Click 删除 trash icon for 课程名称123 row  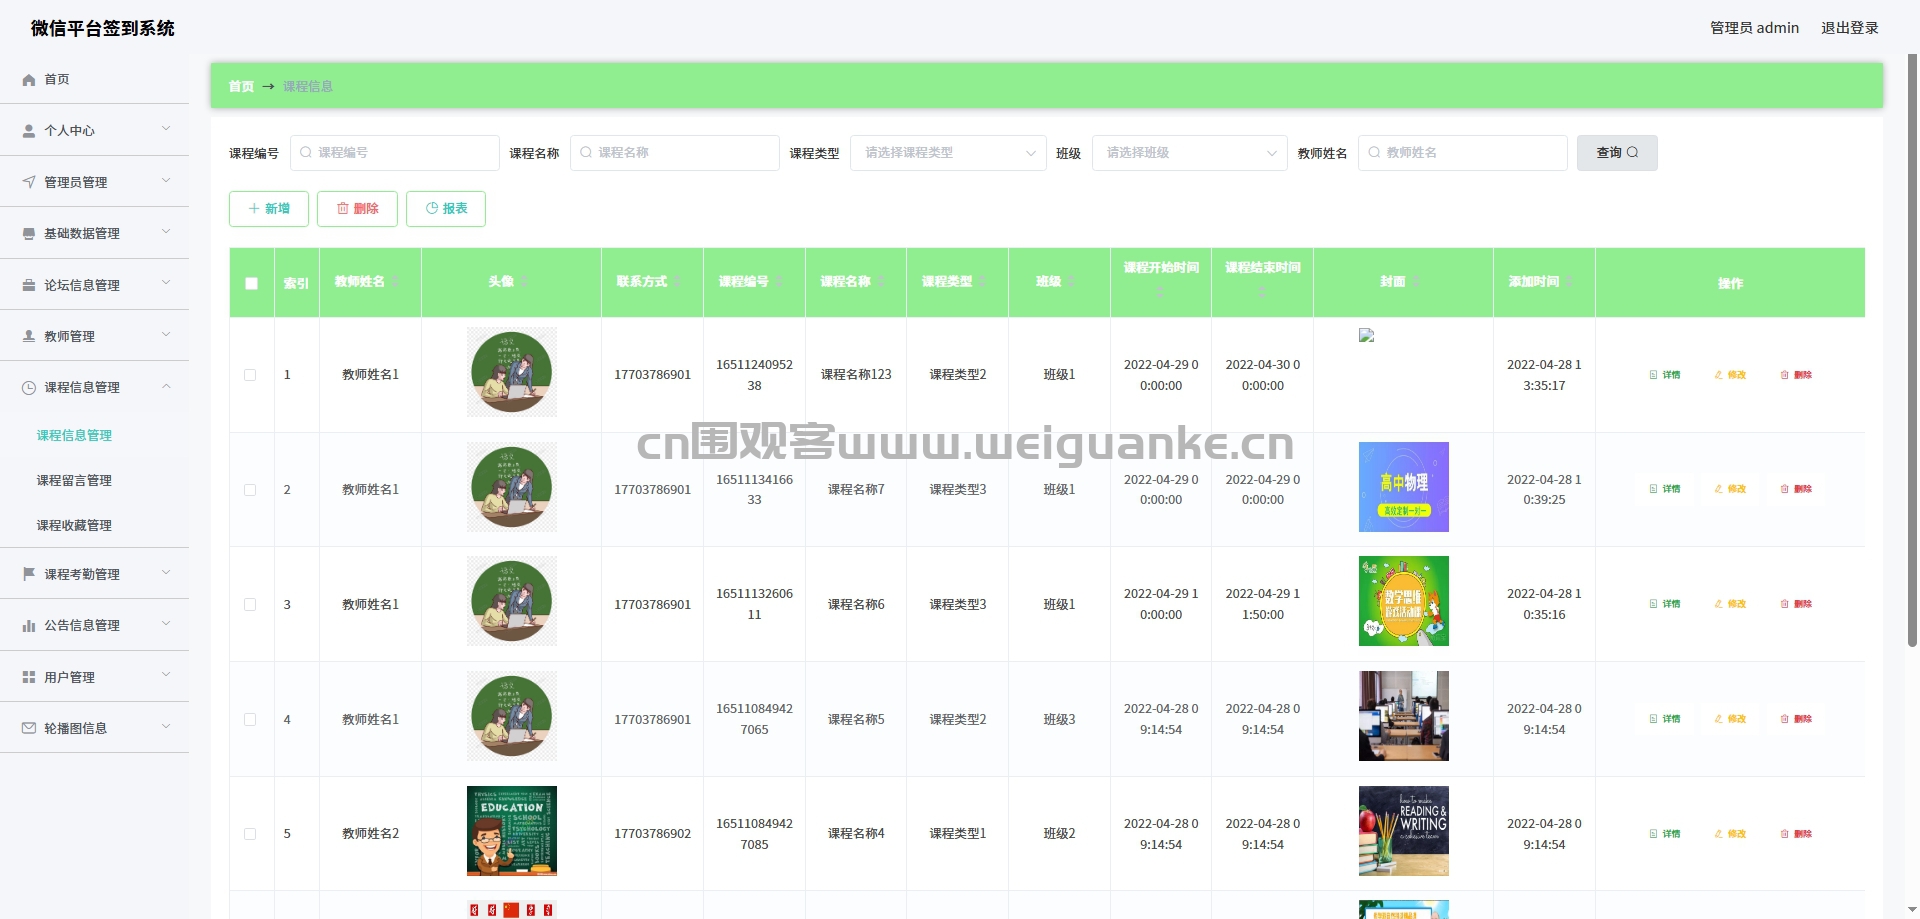point(1785,375)
